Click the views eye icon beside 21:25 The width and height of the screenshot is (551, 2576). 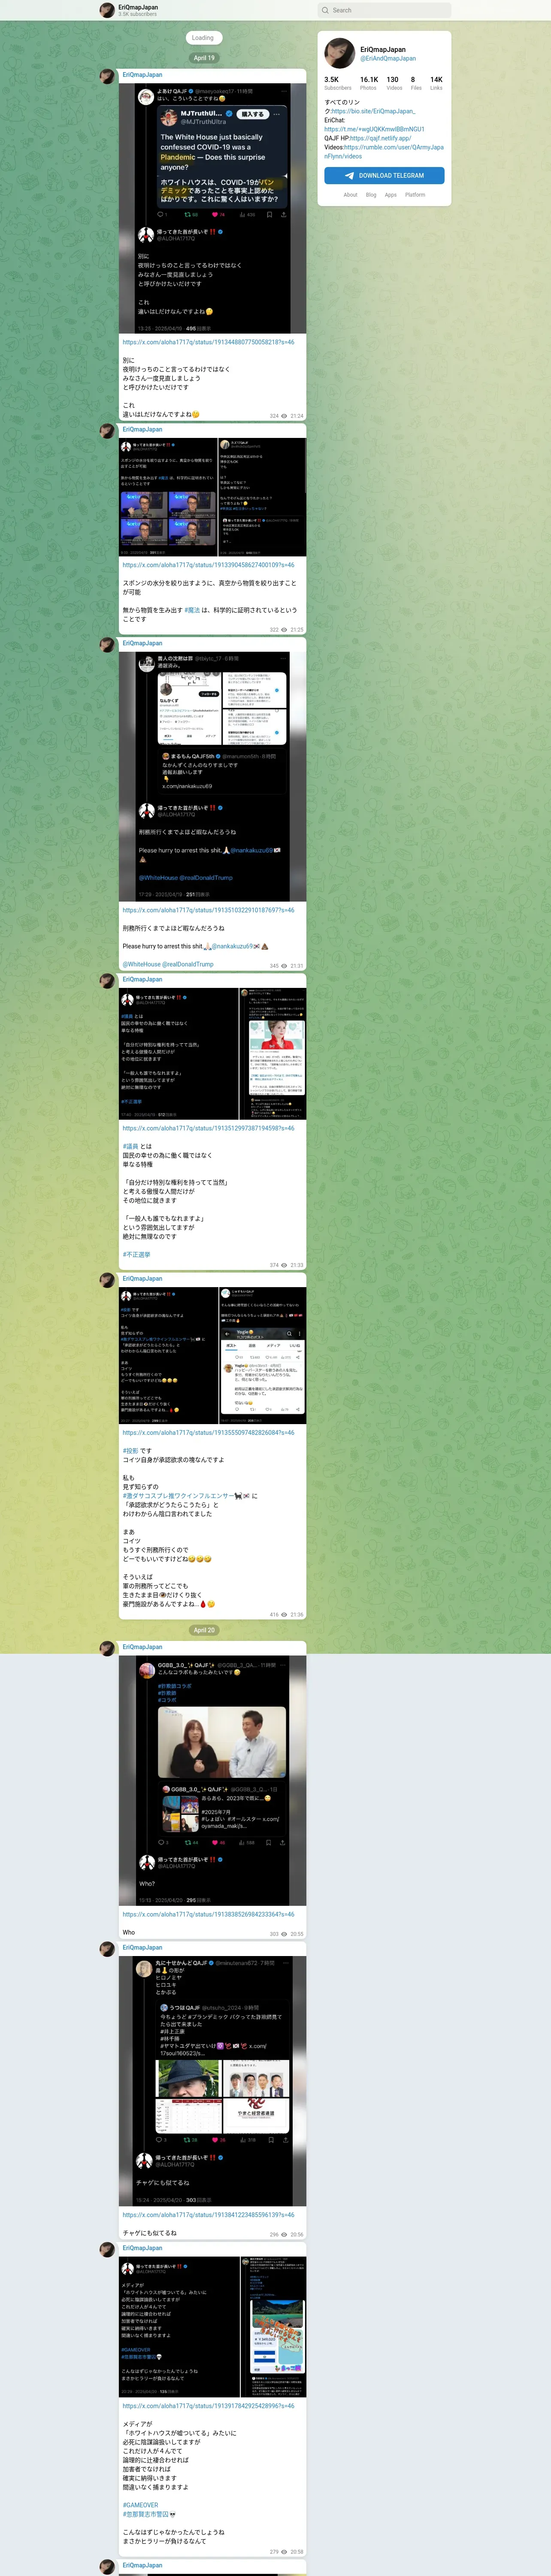284,630
